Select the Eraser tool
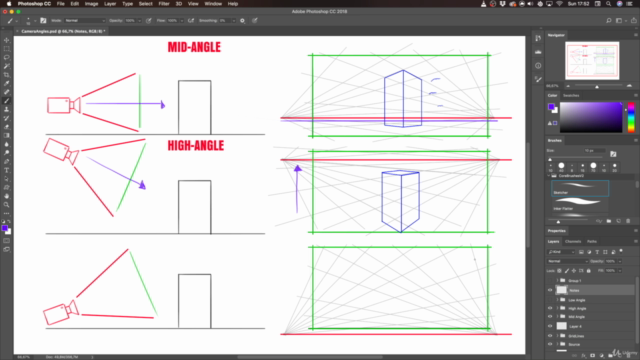 click(7, 127)
